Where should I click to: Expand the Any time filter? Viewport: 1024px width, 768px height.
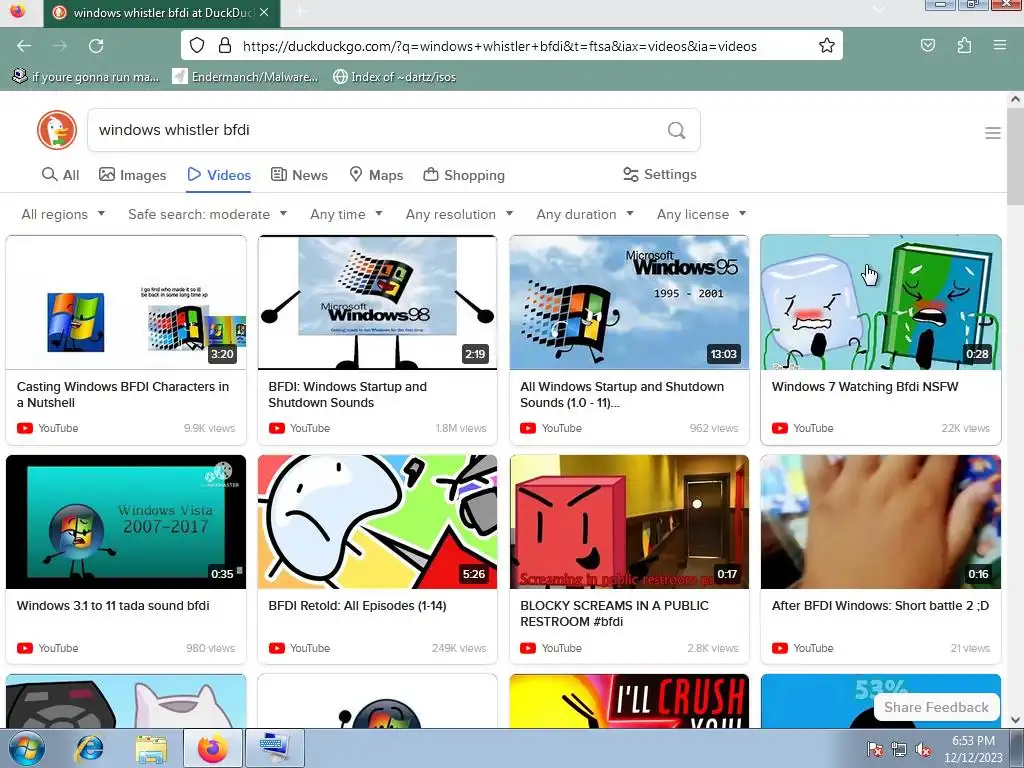pyautogui.click(x=346, y=214)
